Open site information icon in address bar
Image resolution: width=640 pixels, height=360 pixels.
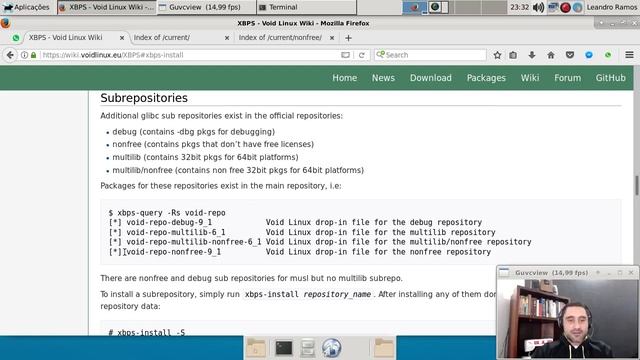pos(24,55)
